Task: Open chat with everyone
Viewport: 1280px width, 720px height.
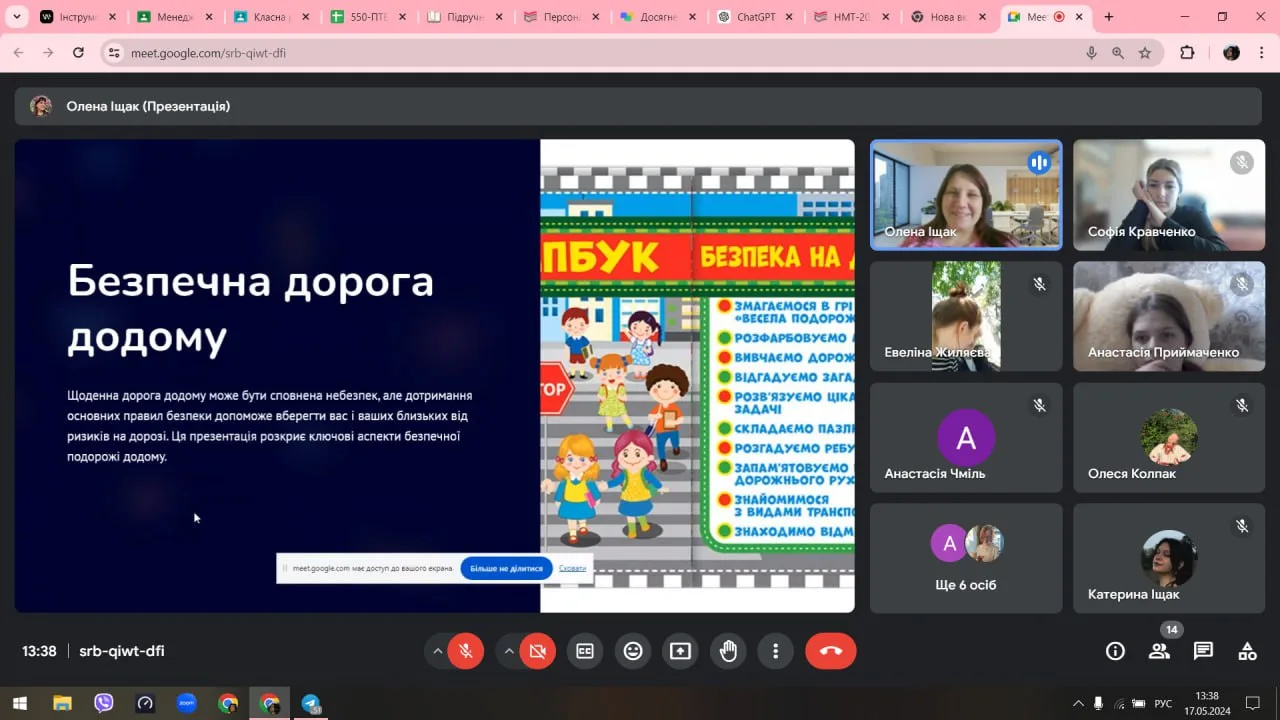Action: click(1203, 651)
